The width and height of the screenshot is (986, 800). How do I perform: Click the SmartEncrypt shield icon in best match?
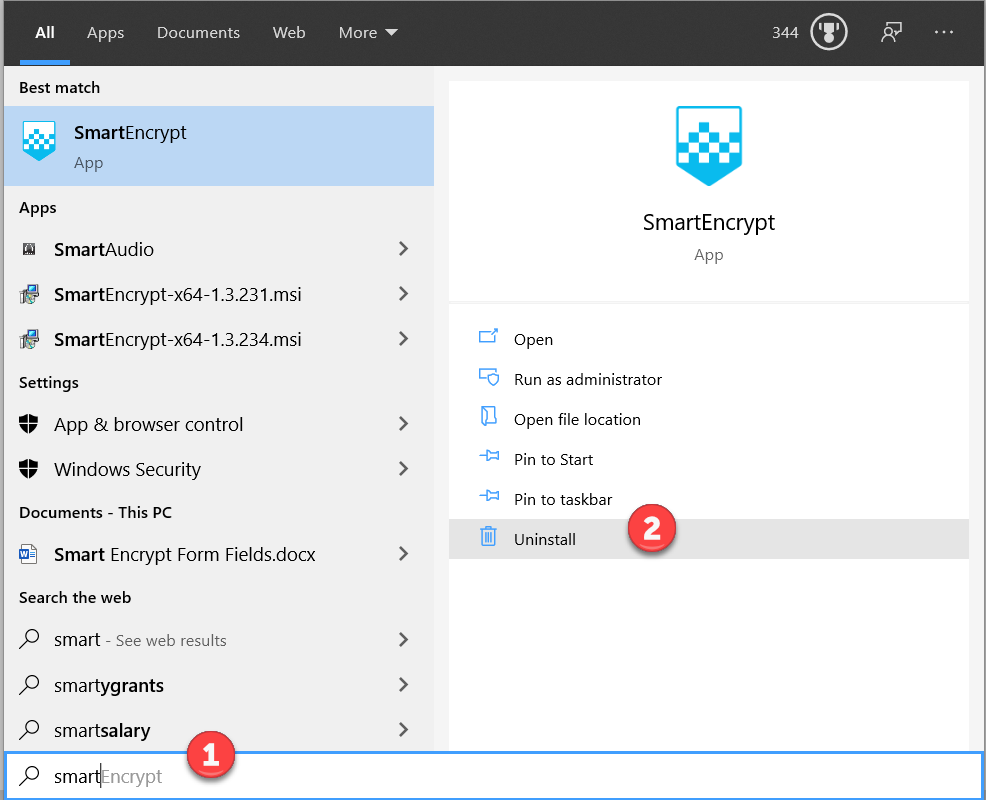click(39, 141)
